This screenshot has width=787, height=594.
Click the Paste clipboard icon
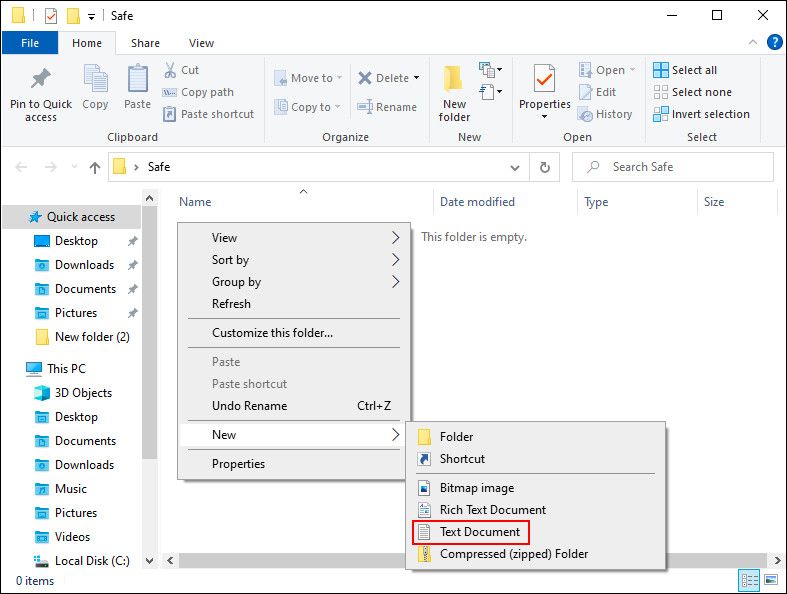tap(137, 79)
